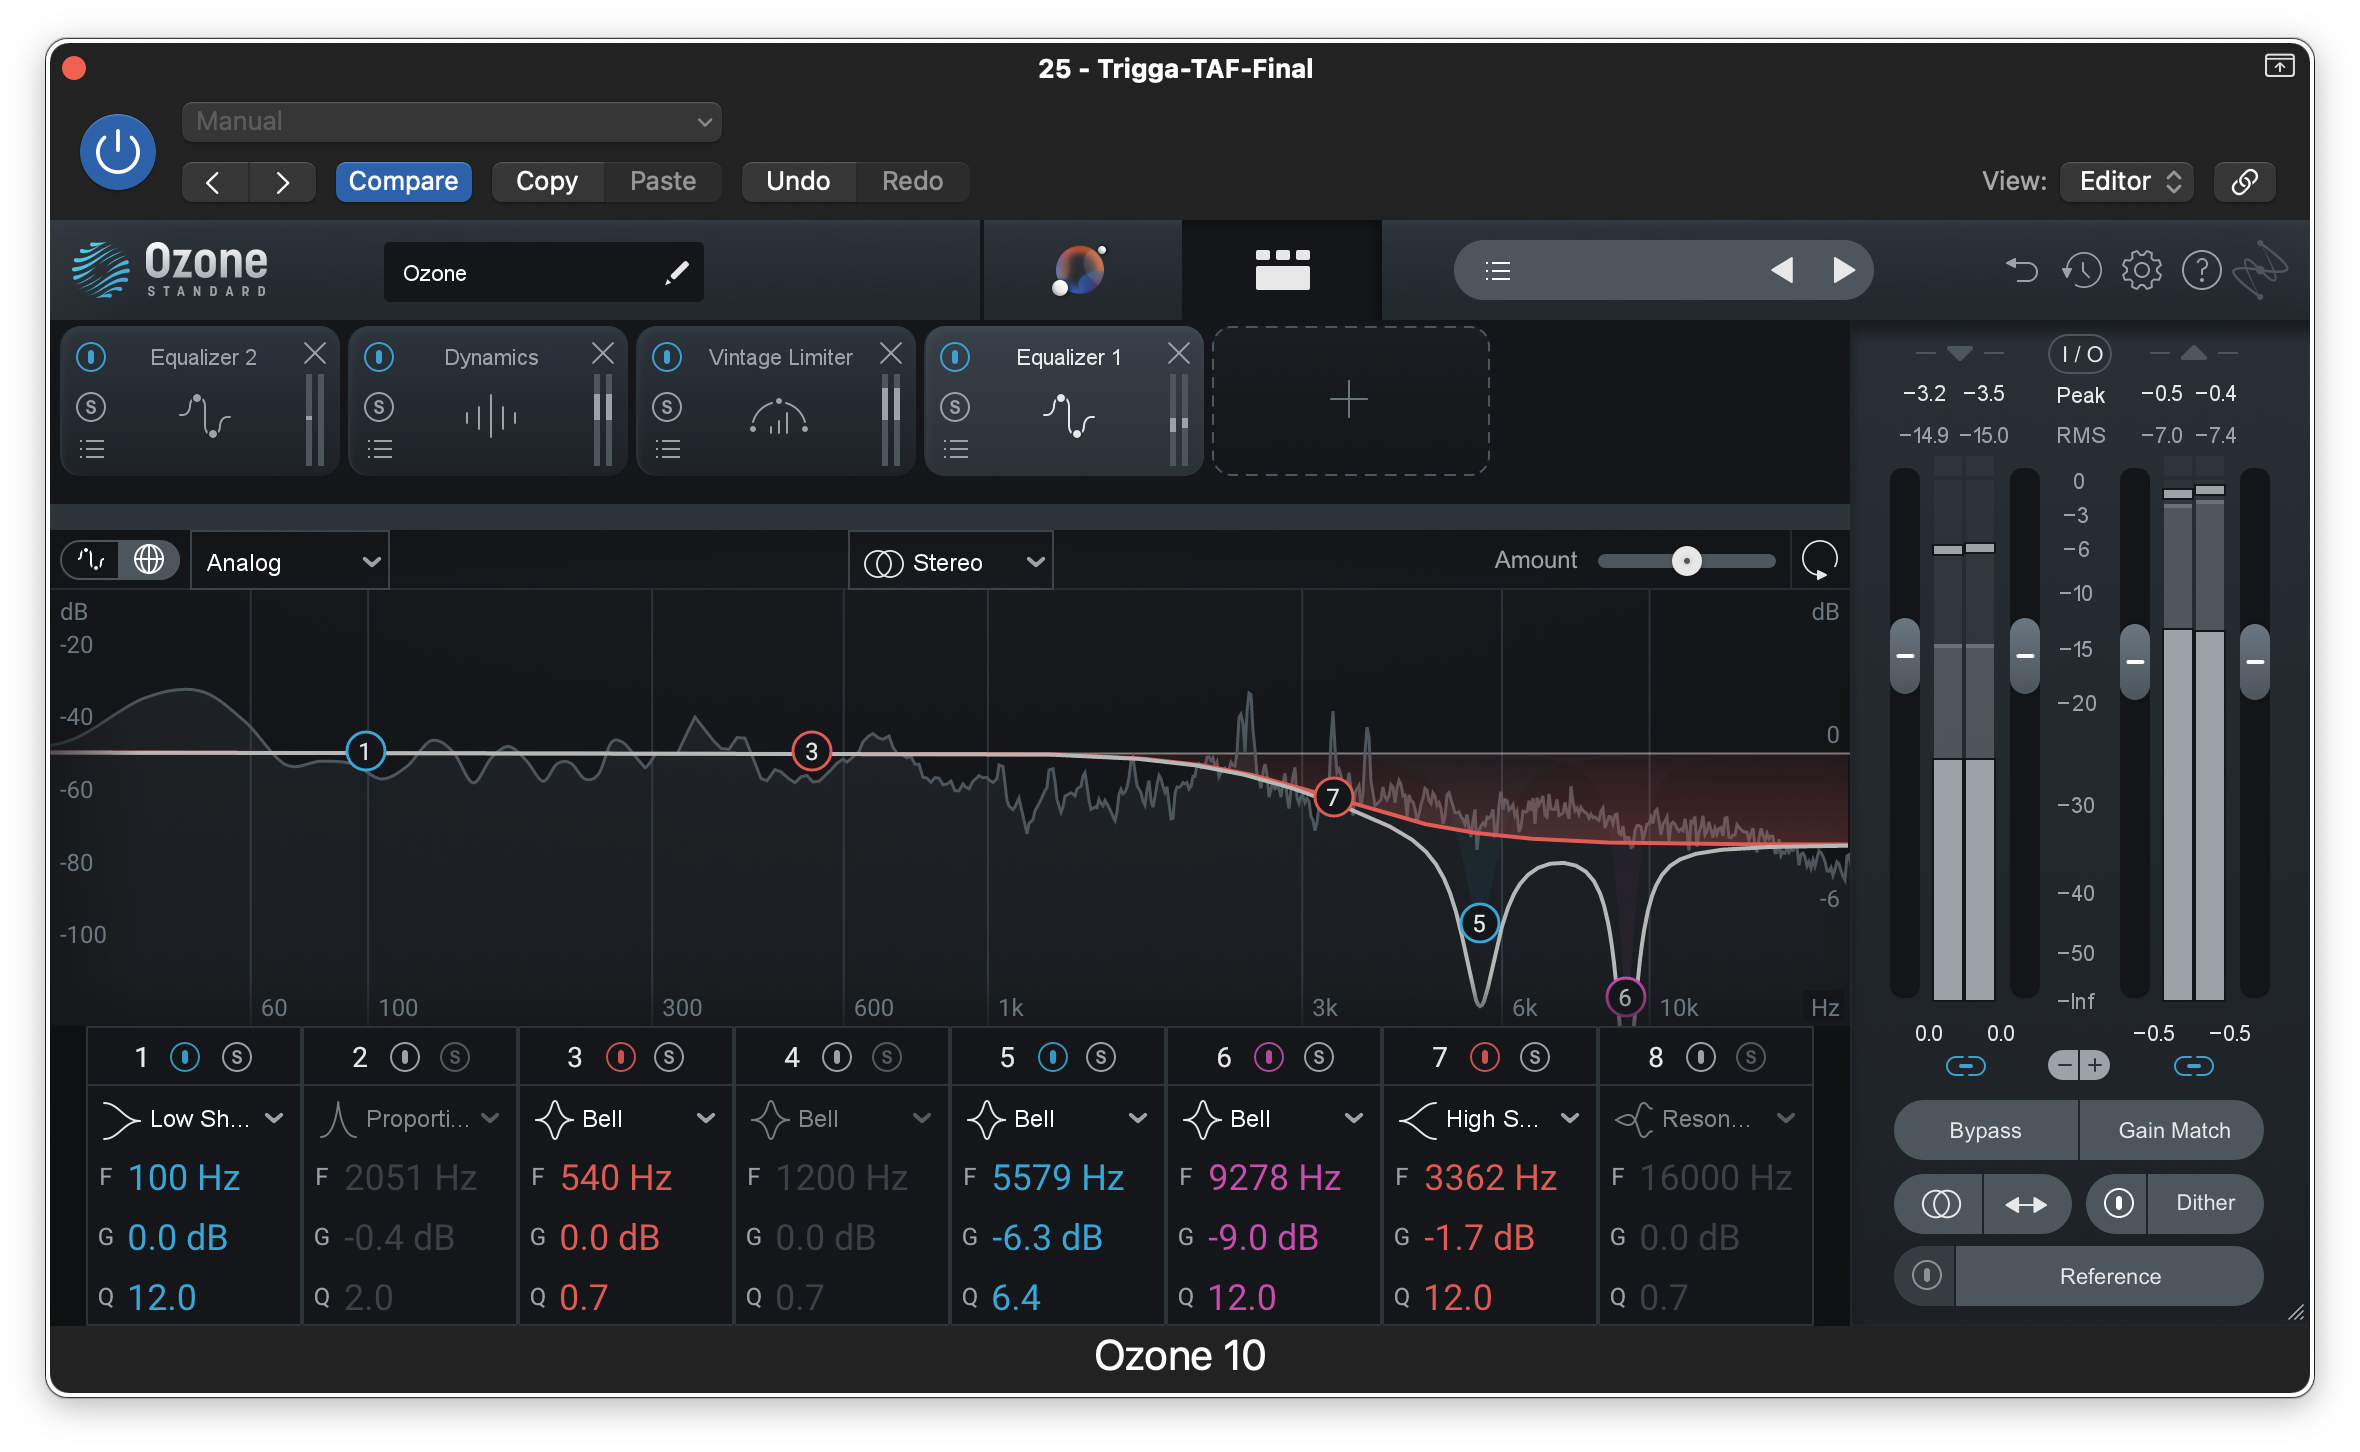
Task: Select EQ node 7 on graph
Action: click(1332, 797)
